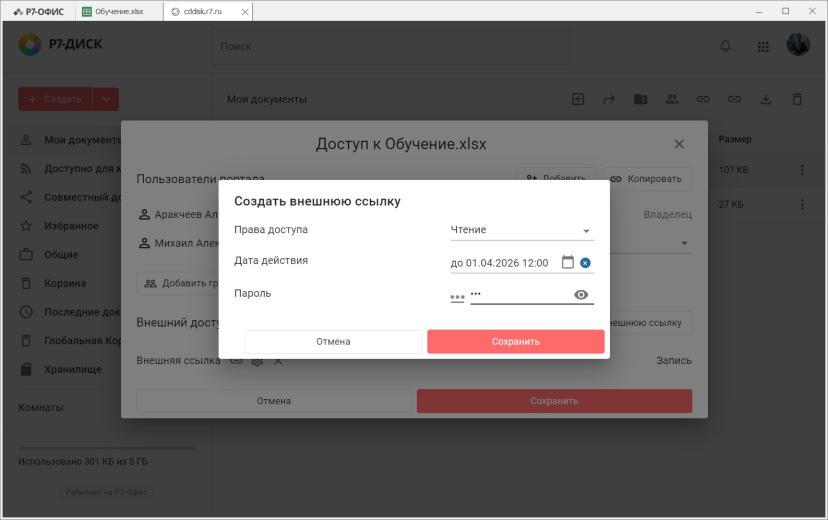Open the three-dot menu for the 107 КБ file
This screenshot has height=520, width=828.
(x=802, y=170)
